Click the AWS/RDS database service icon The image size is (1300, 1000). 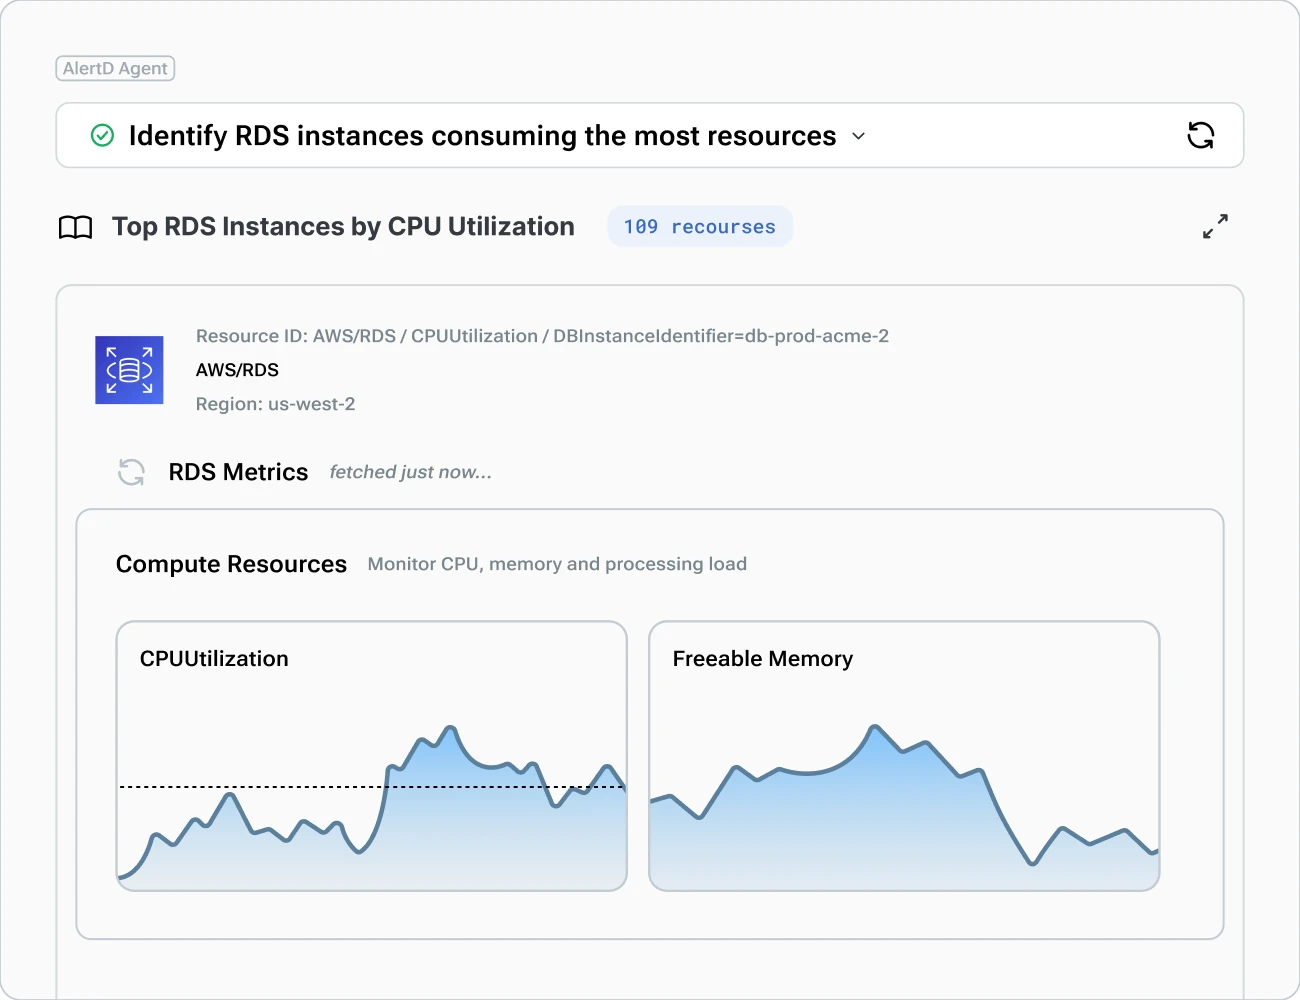129,370
